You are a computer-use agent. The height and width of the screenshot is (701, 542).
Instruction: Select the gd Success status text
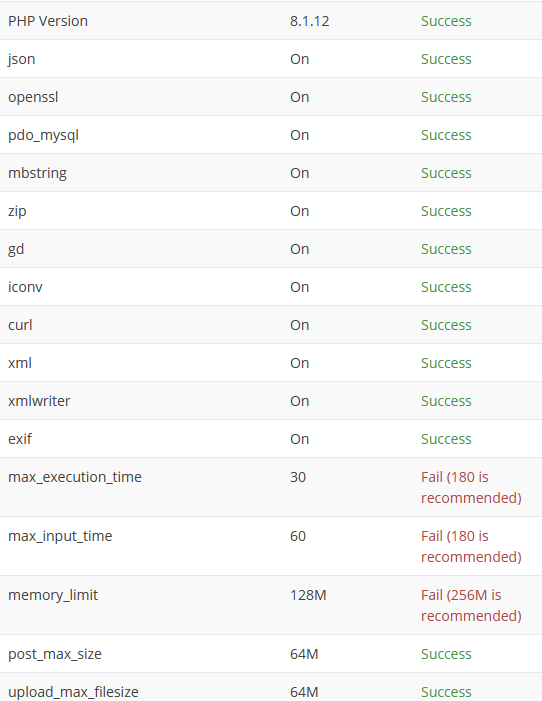[x=446, y=249]
